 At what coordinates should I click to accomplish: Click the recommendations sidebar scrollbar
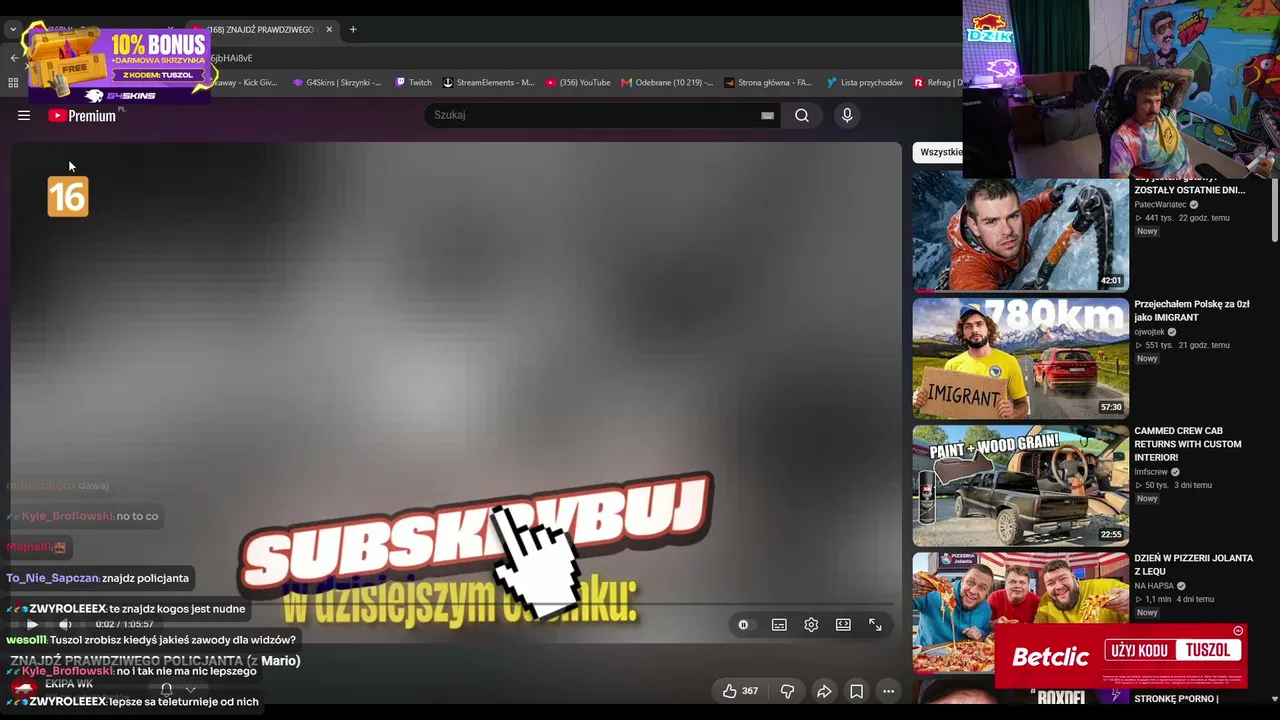(x=1274, y=210)
